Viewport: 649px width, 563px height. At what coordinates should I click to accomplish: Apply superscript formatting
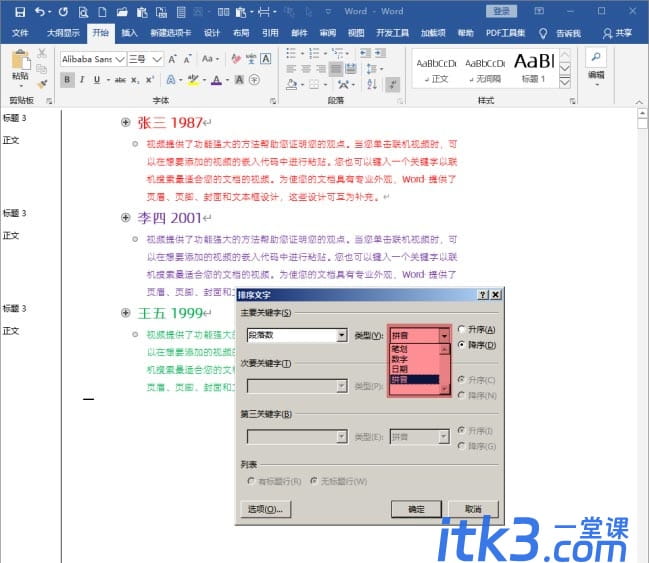pyautogui.click(x=149, y=79)
